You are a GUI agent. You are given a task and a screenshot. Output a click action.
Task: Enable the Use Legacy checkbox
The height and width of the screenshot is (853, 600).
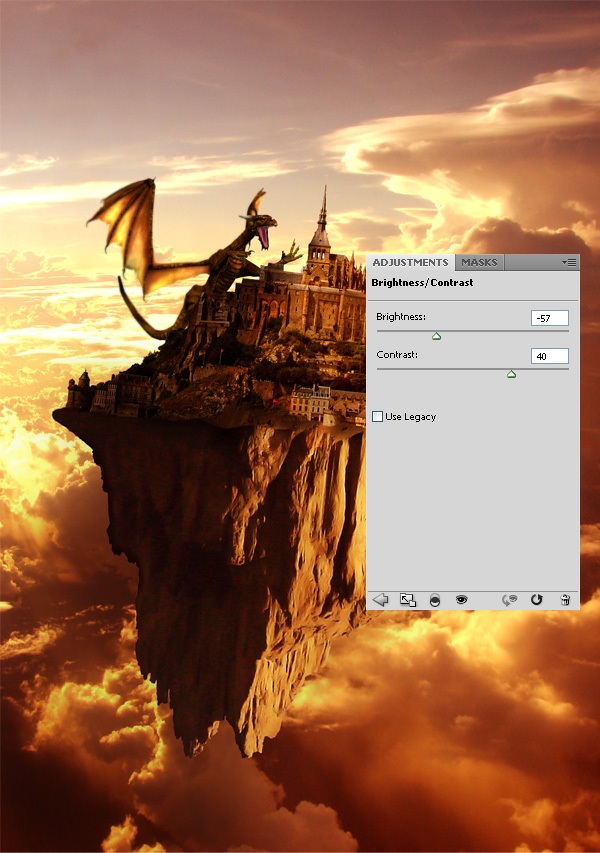pyautogui.click(x=378, y=417)
